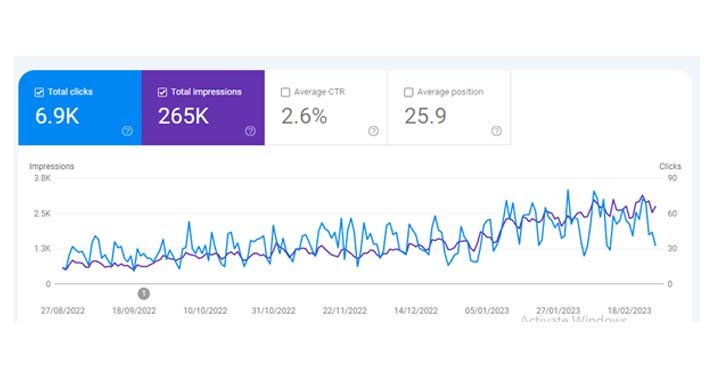Click the 31/10/2022 date label
This screenshot has height=377, width=711.
(x=274, y=311)
